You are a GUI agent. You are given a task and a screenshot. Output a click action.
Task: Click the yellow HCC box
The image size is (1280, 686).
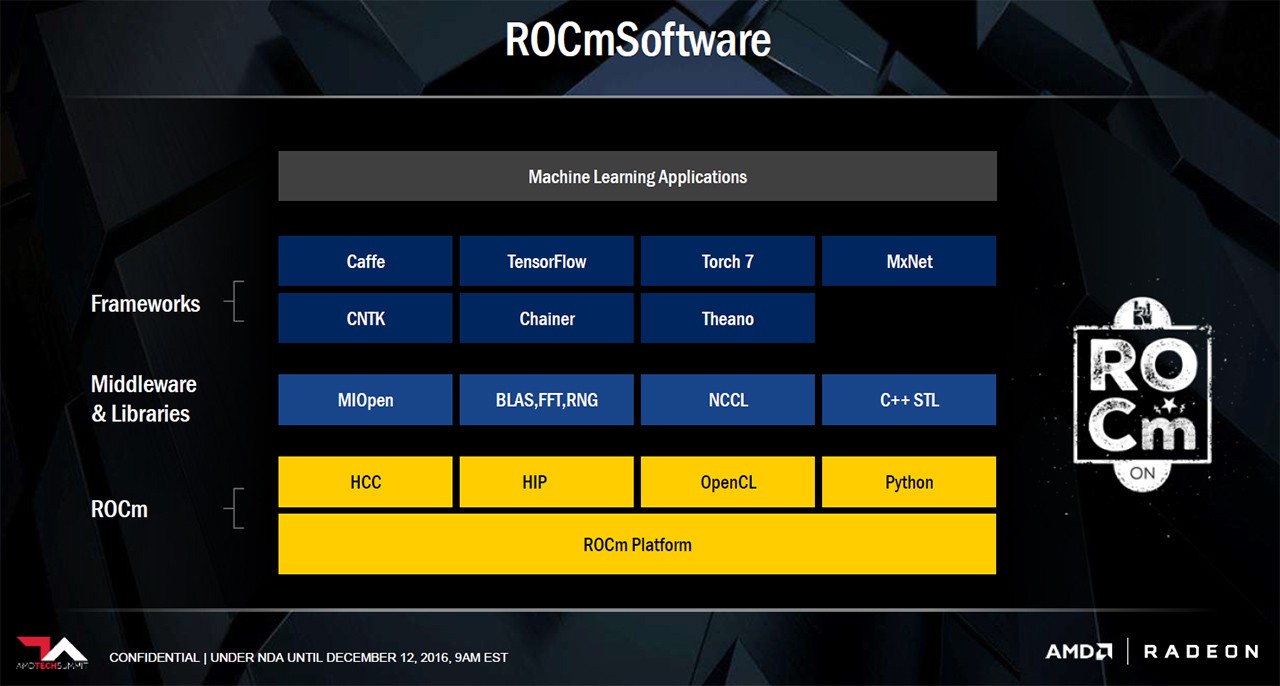pyautogui.click(x=365, y=482)
